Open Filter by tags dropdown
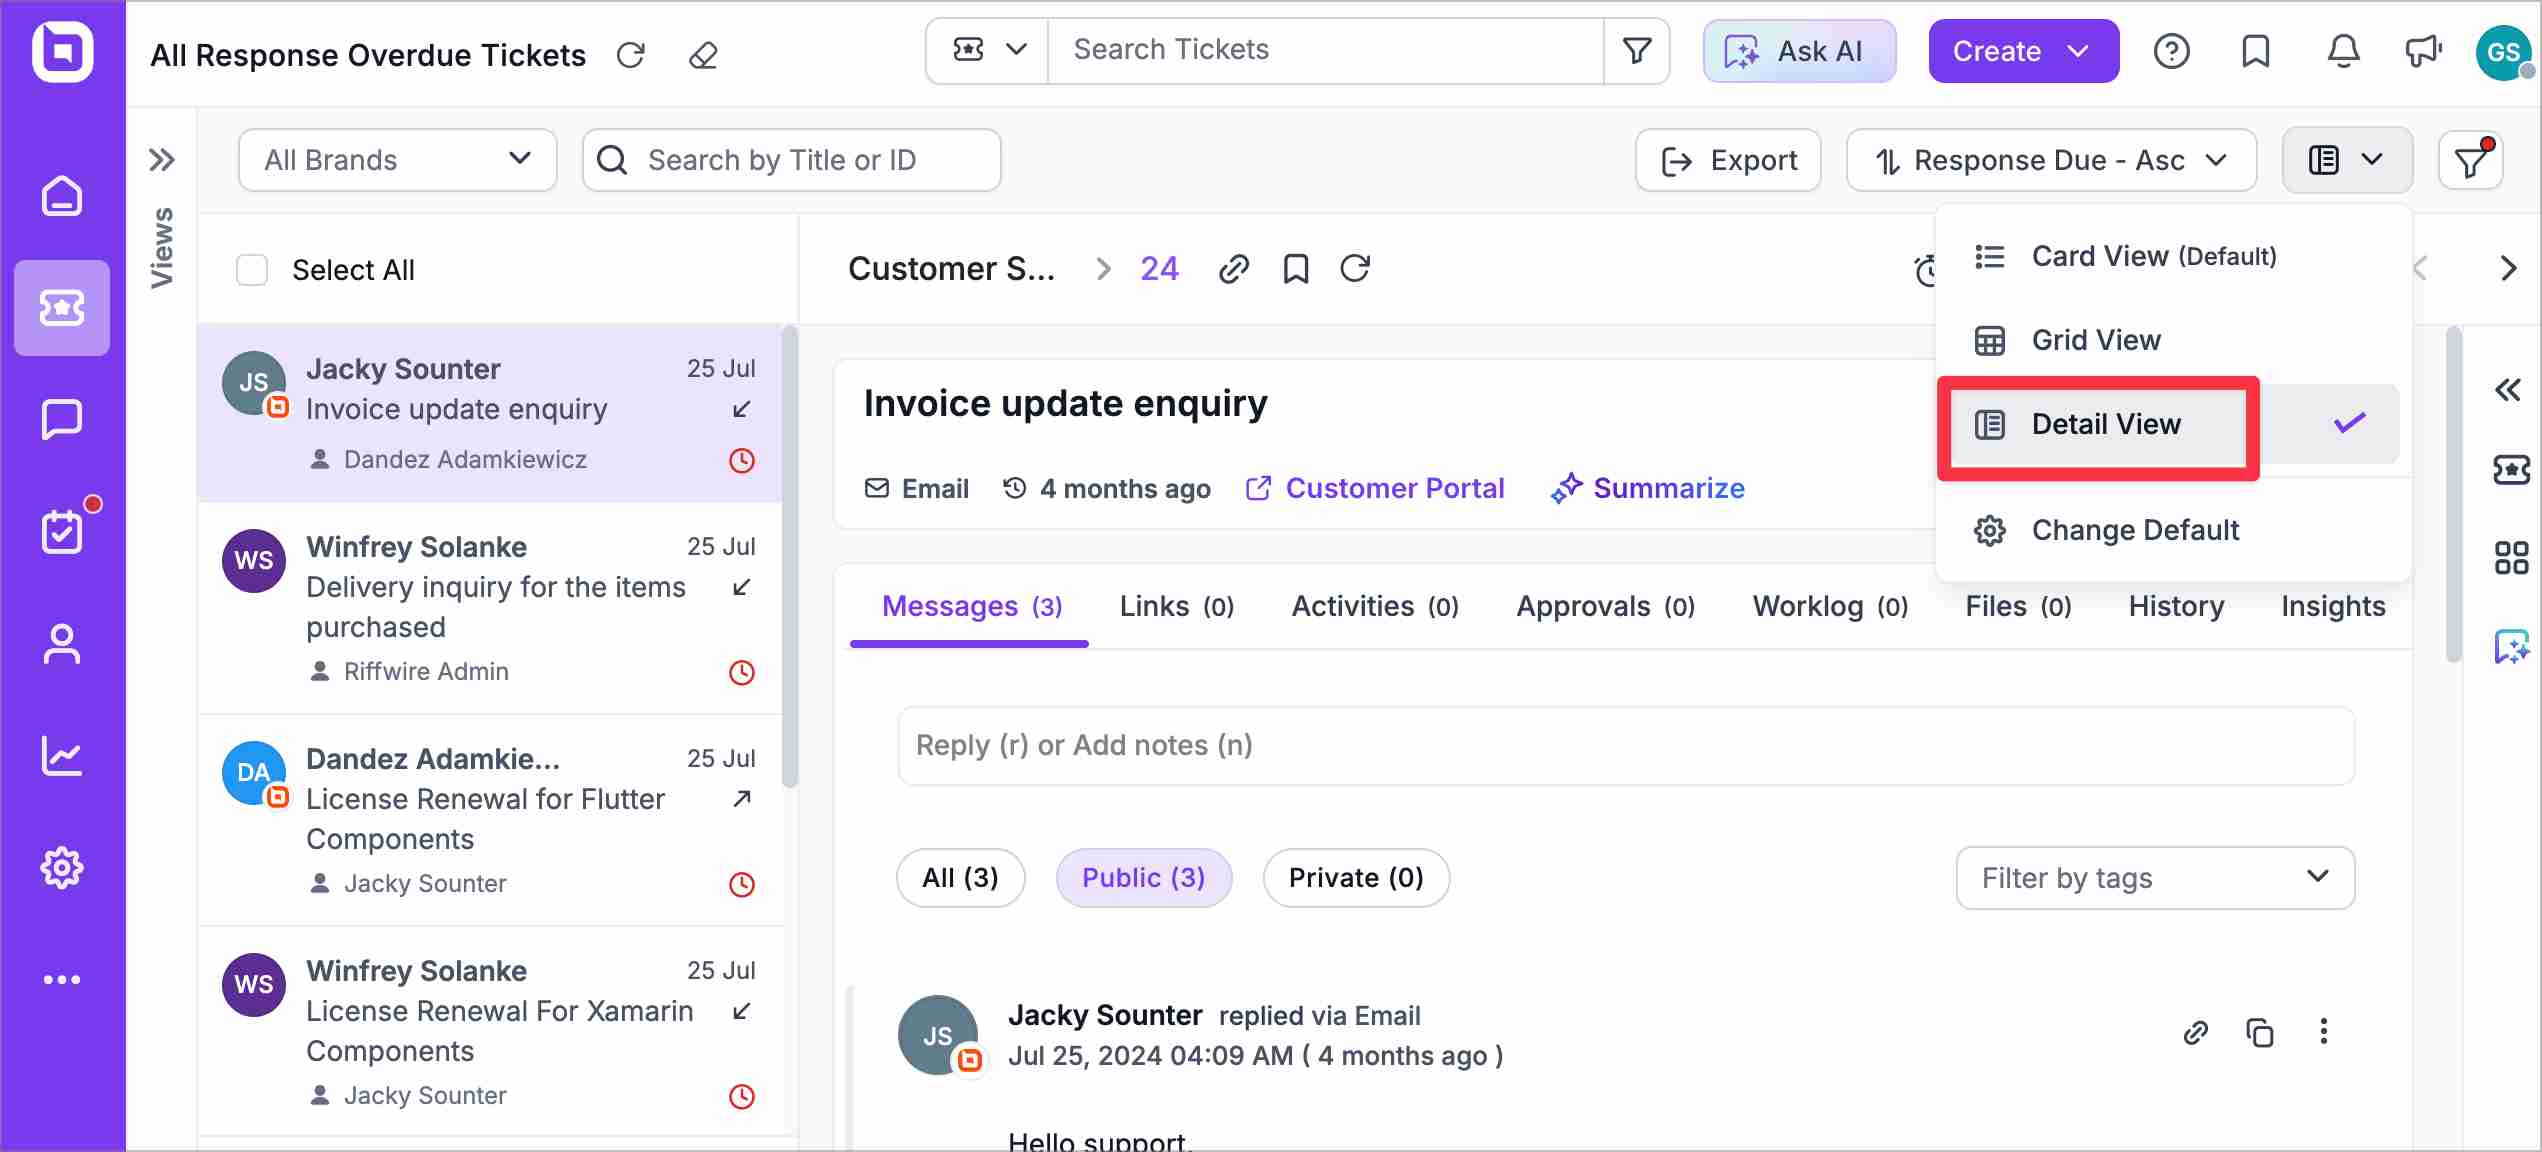 (2155, 878)
